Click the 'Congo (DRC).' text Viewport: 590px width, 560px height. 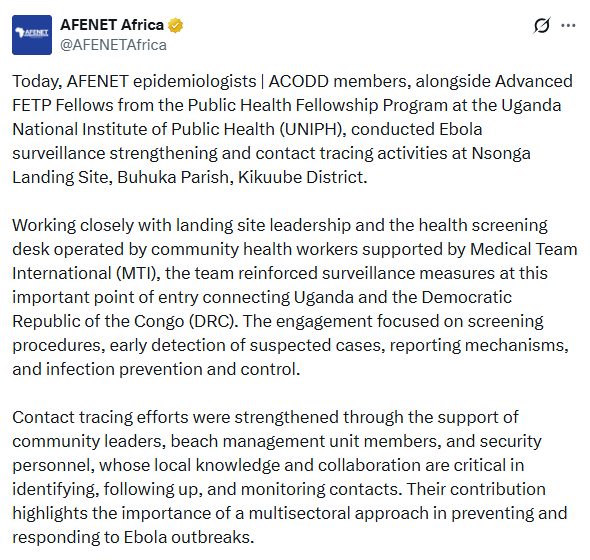pos(186,321)
